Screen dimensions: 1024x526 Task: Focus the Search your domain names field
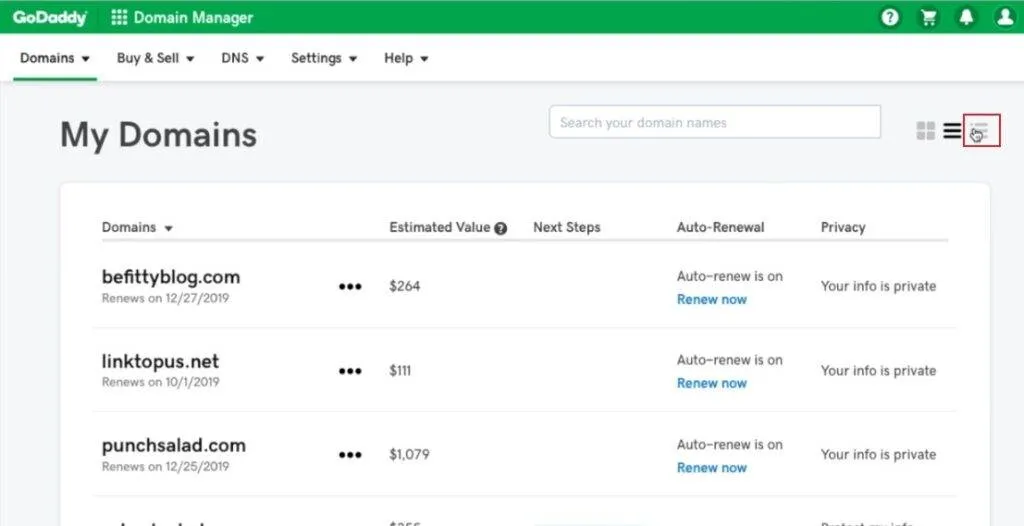click(714, 122)
